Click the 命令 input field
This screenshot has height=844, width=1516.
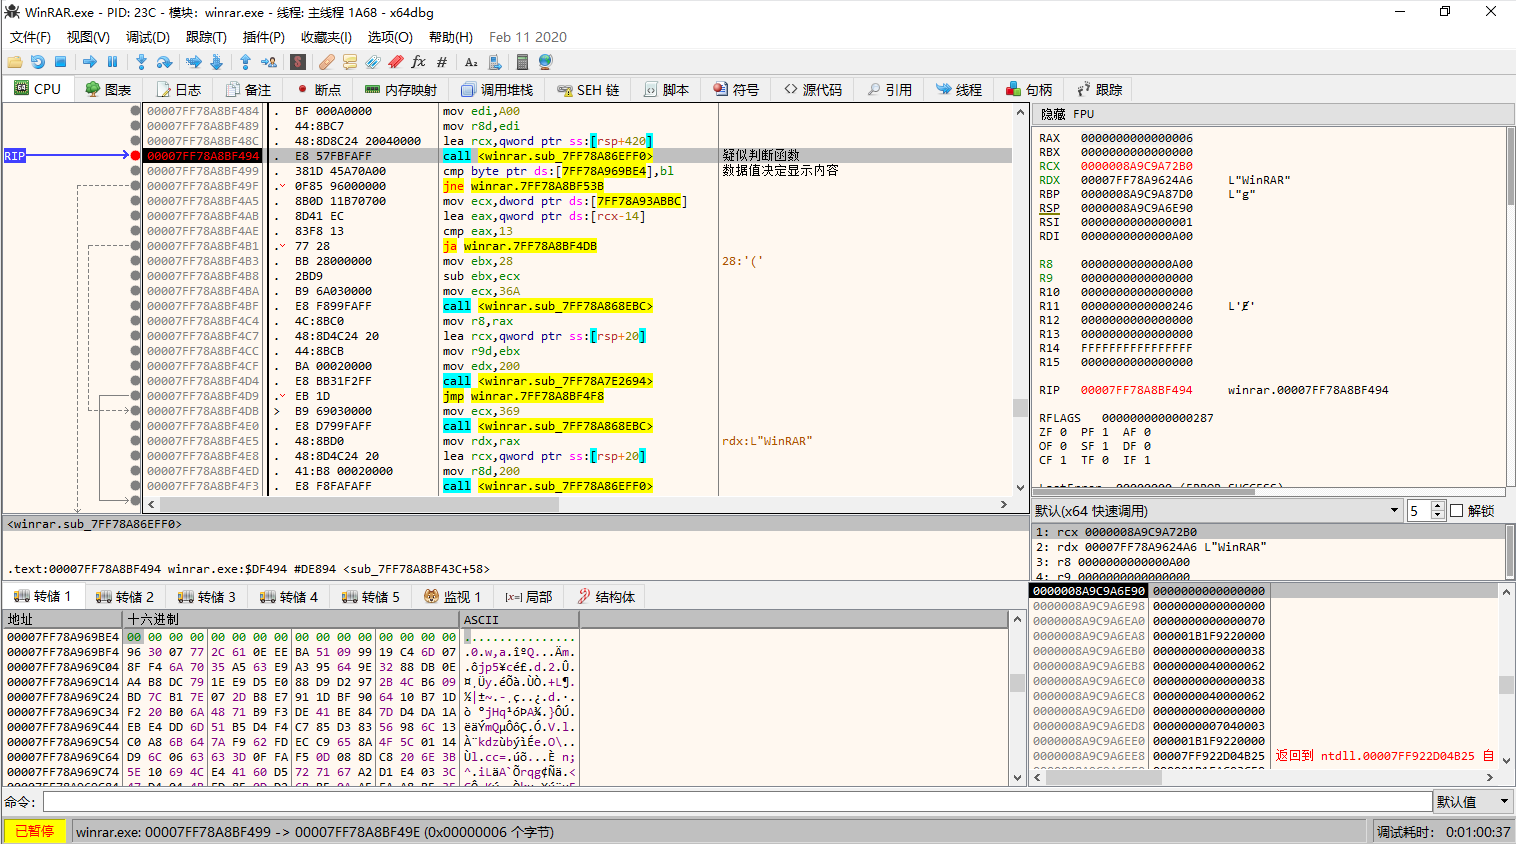[x=737, y=802]
